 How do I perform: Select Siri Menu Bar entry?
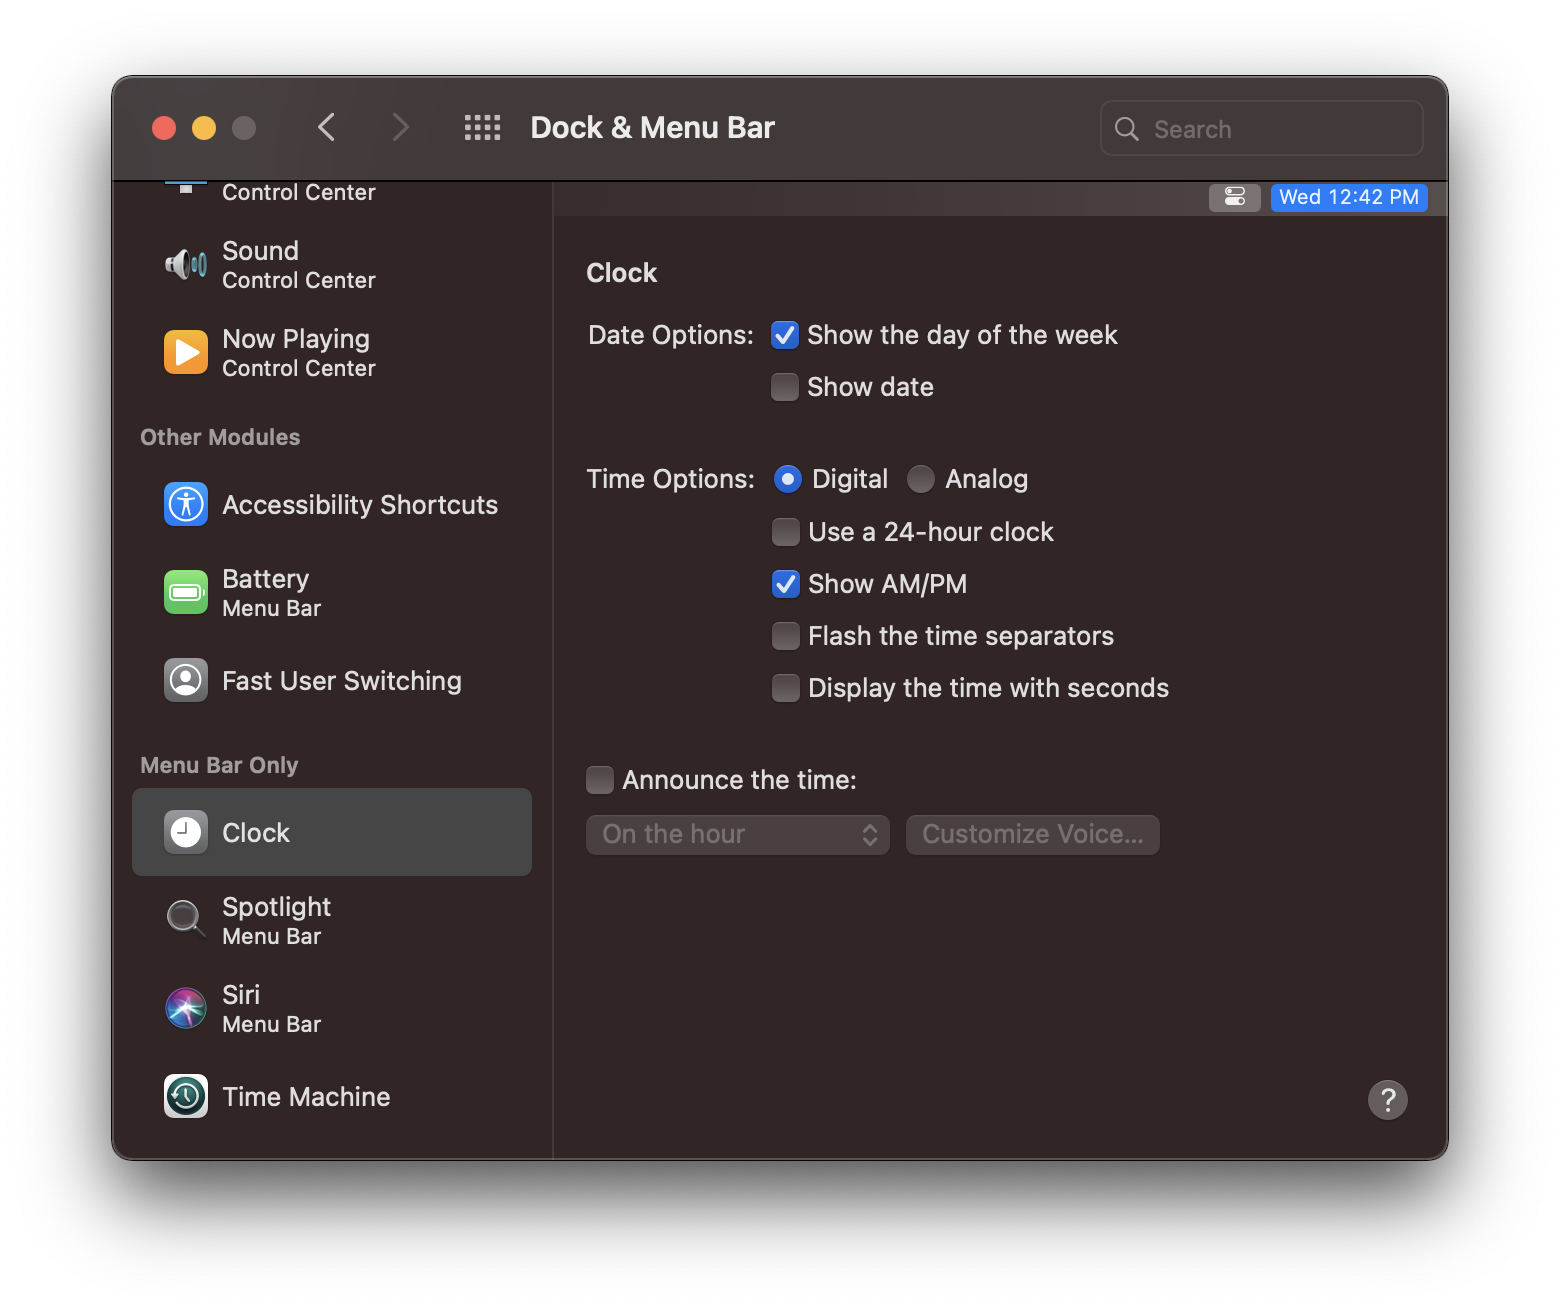click(x=332, y=1008)
